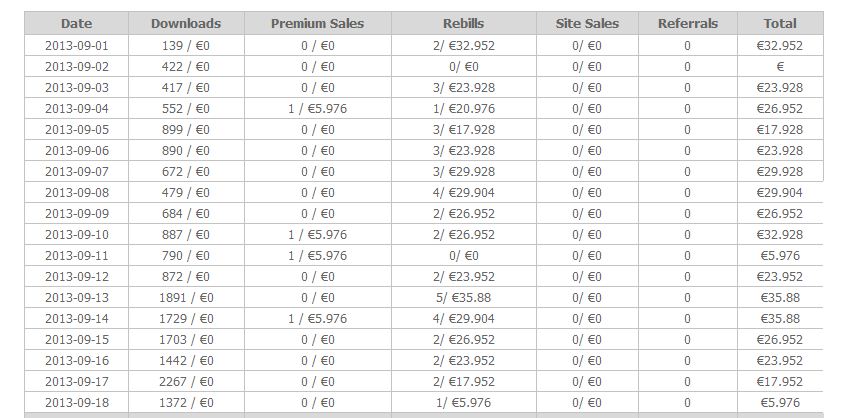Viewport: 845px width, 418px height.
Task: Click downloads cell showing 1891 / €0
Action: pyautogui.click(x=186, y=298)
